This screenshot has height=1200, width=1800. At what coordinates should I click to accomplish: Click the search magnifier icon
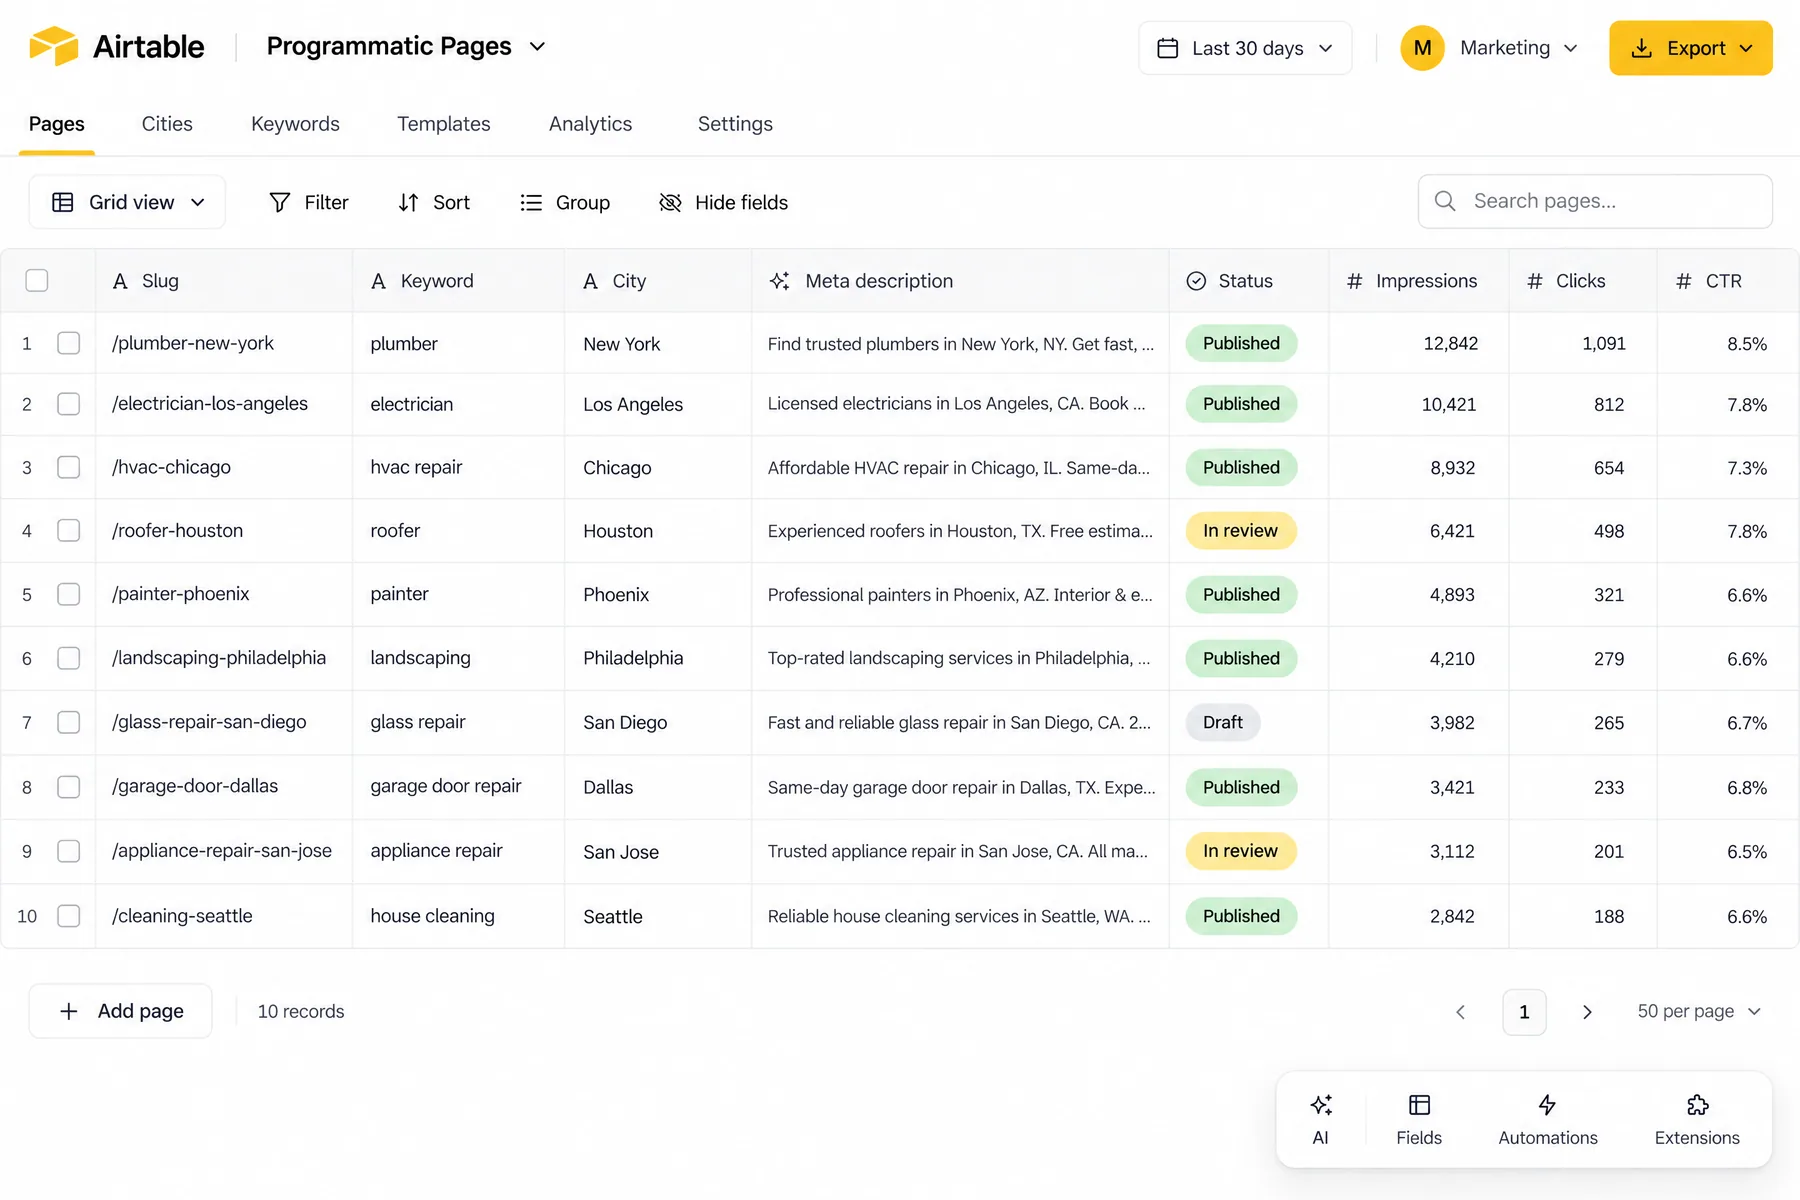pos(1445,201)
